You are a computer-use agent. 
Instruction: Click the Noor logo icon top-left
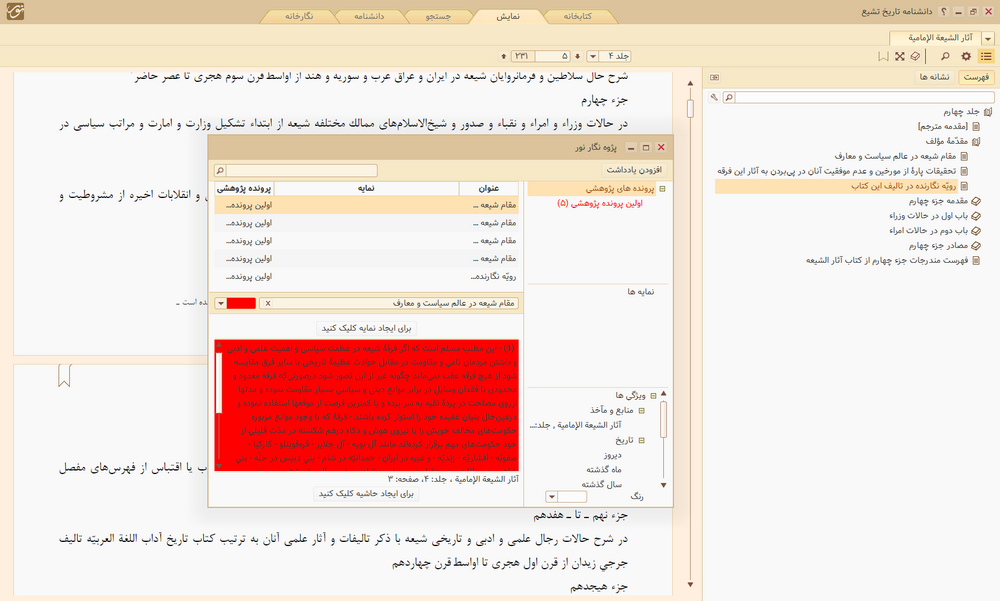click(15, 11)
